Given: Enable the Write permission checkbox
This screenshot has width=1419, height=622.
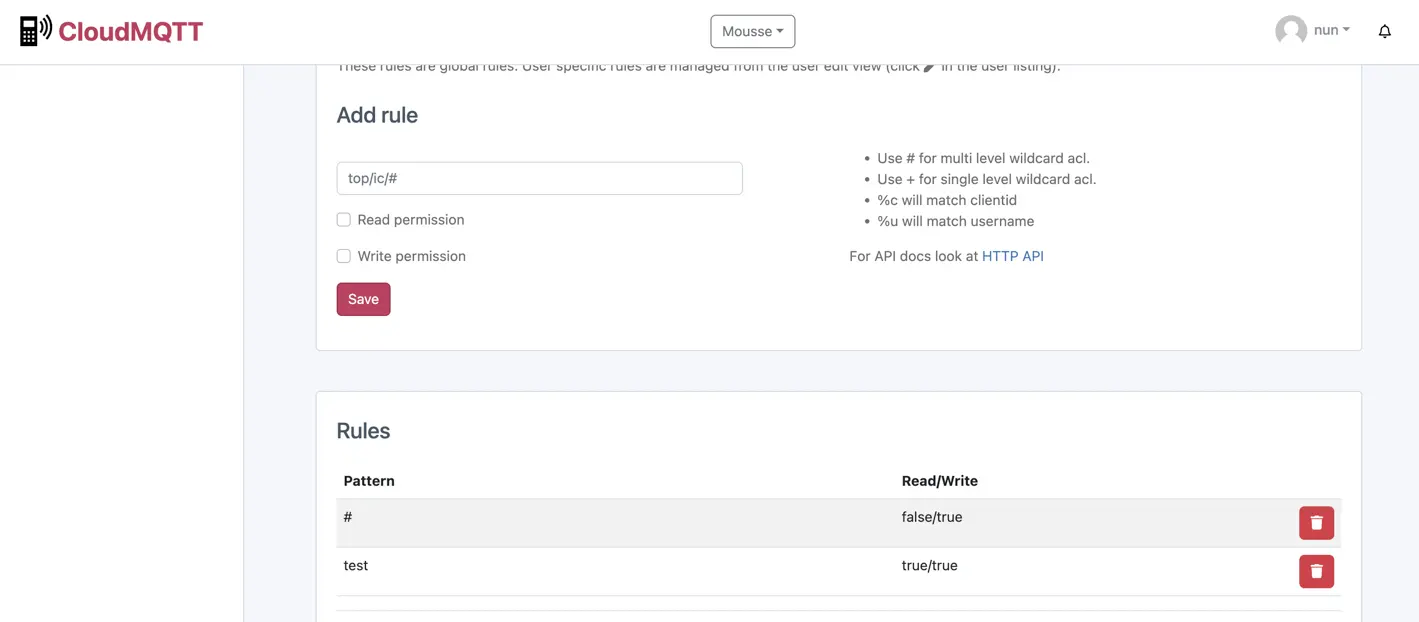Looking at the screenshot, I should 343,255.
